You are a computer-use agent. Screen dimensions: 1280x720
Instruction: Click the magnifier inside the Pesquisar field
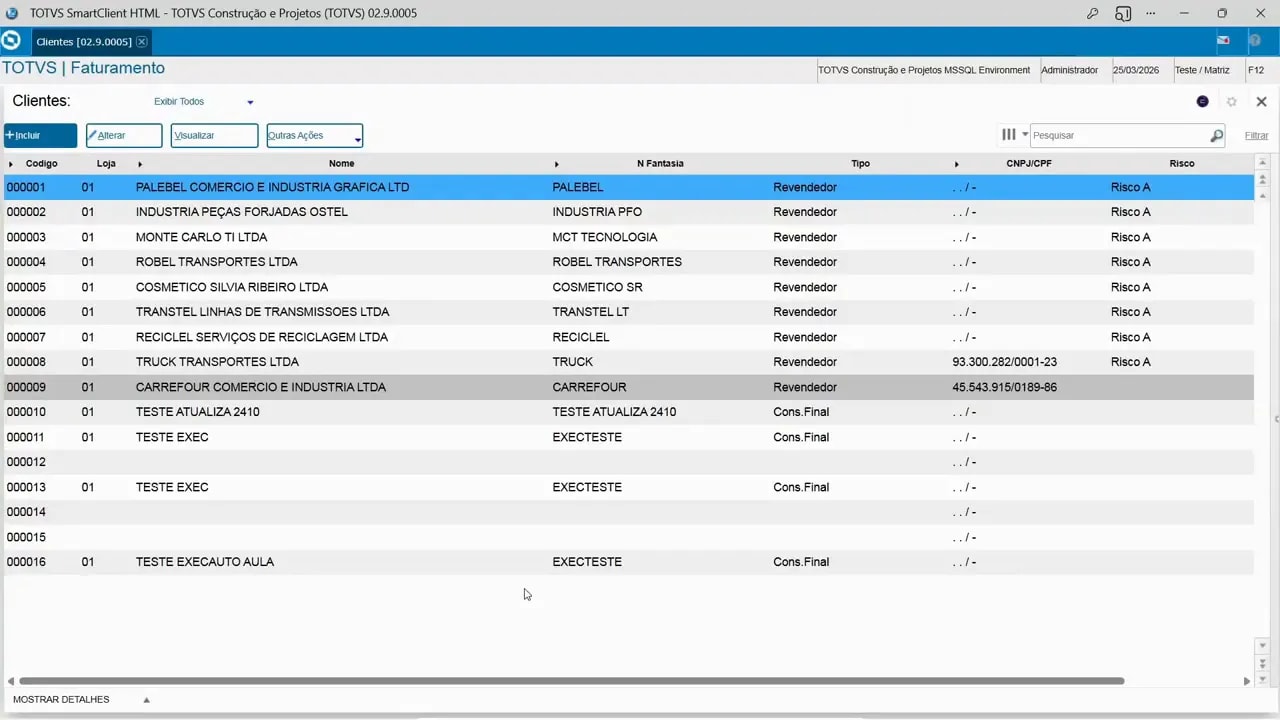(1217, 135)
